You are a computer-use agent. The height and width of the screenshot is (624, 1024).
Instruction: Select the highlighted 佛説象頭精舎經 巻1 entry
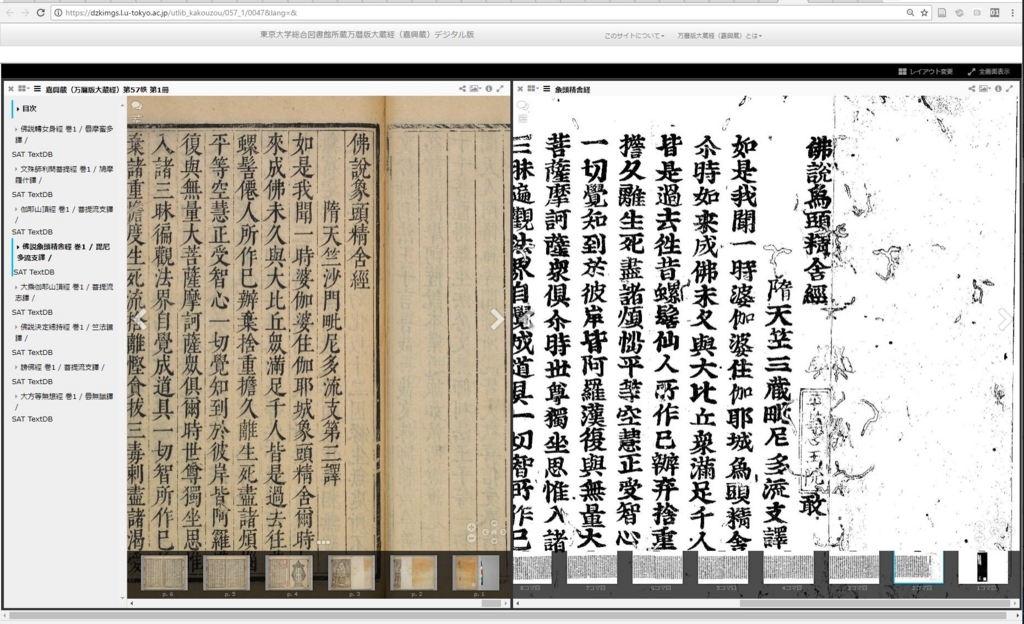tap(63, 252)
